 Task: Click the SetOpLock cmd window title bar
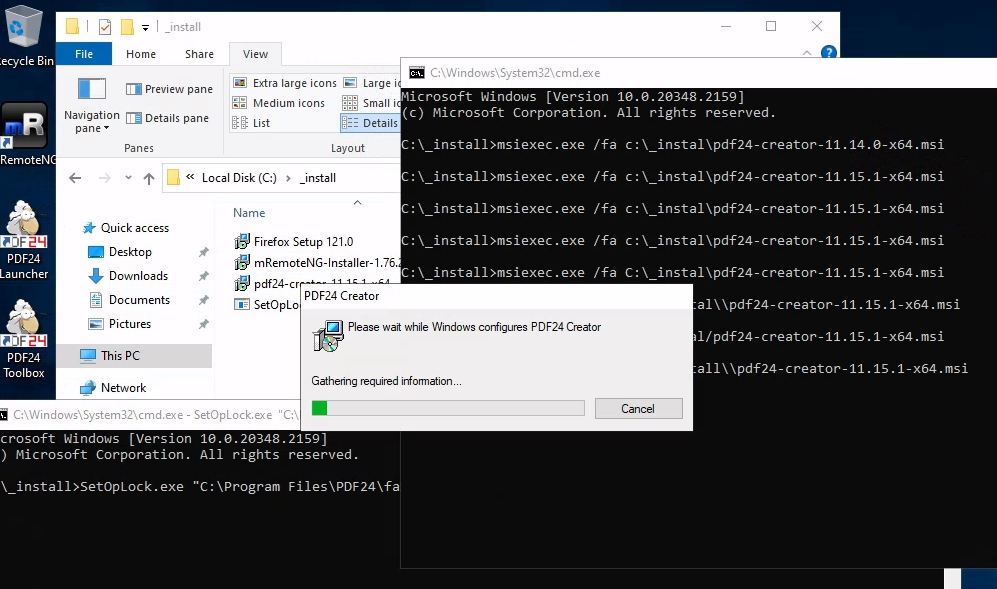click(149, 415)
